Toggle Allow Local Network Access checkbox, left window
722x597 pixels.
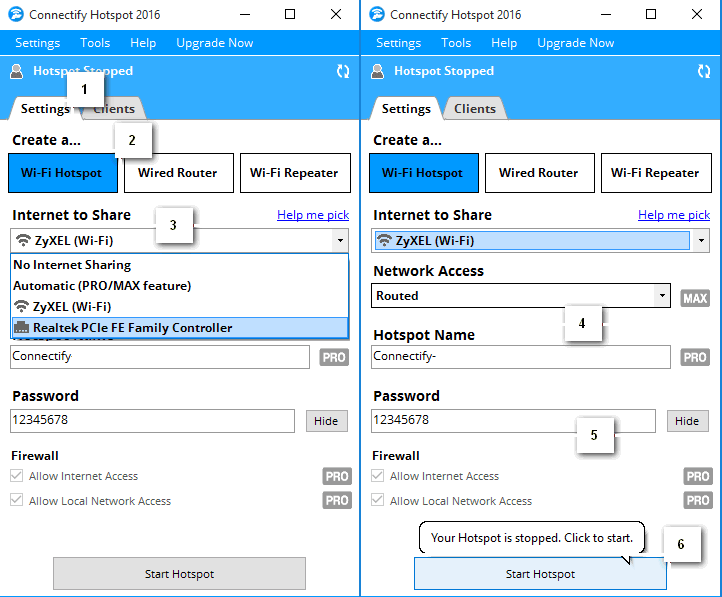(x=17, y=500)
